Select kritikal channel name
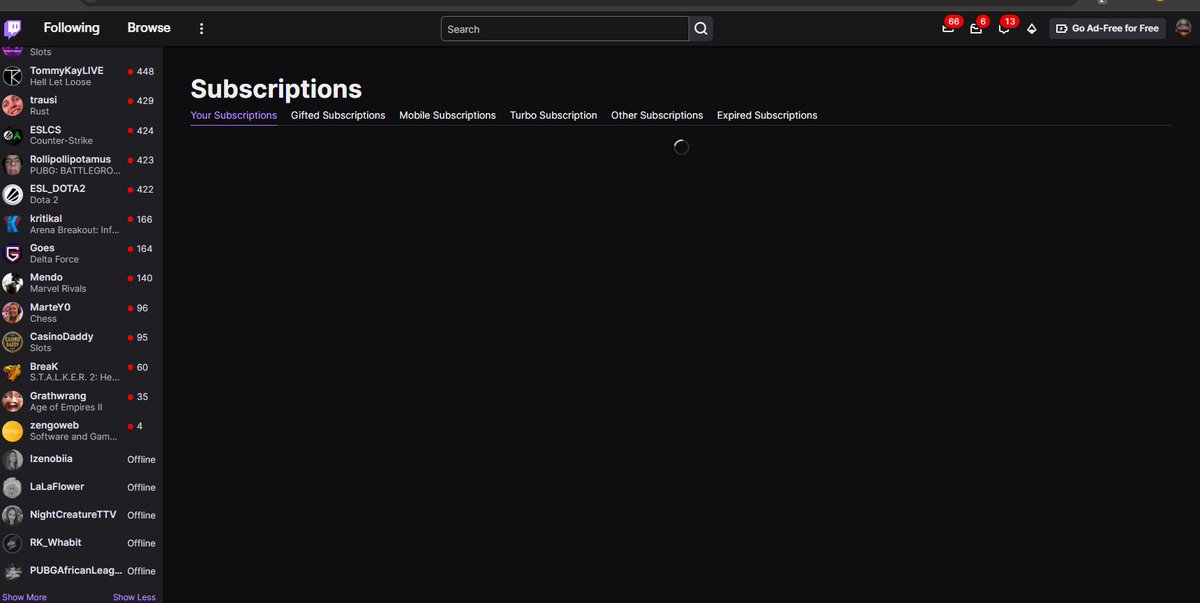Image resolution: width=1200 pixels, height=603 pixels. pyautogui.click(x=46, y=218)
